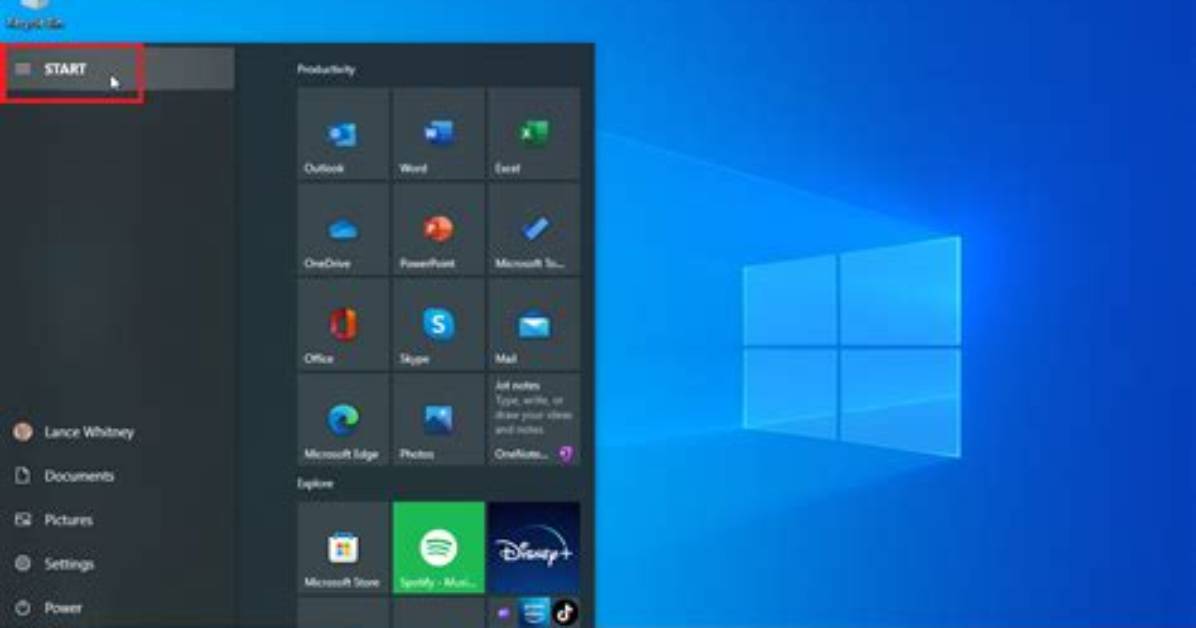Image resolution: width=1196 pixels, height=628 pixels.
Task: Open the OneNote tile
Action: coord(534,420)
